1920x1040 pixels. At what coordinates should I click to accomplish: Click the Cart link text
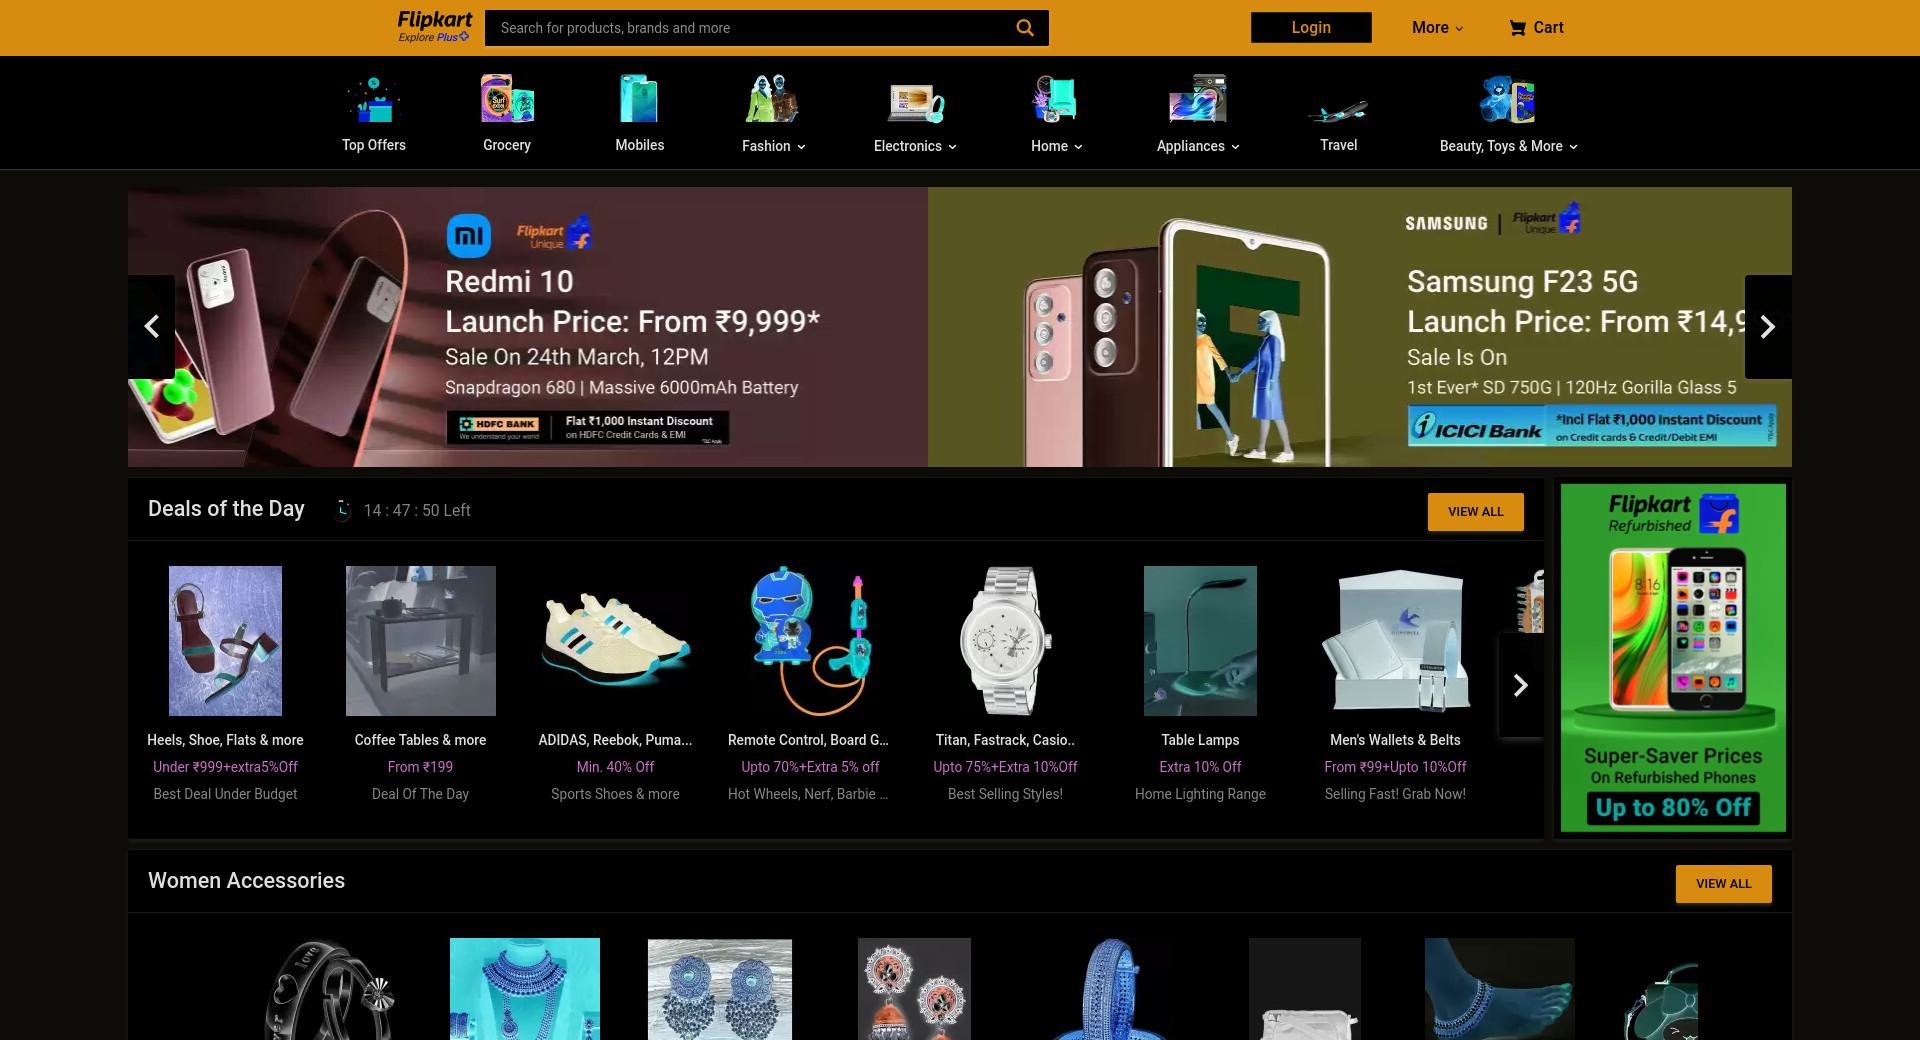(x=1548, y=28)
